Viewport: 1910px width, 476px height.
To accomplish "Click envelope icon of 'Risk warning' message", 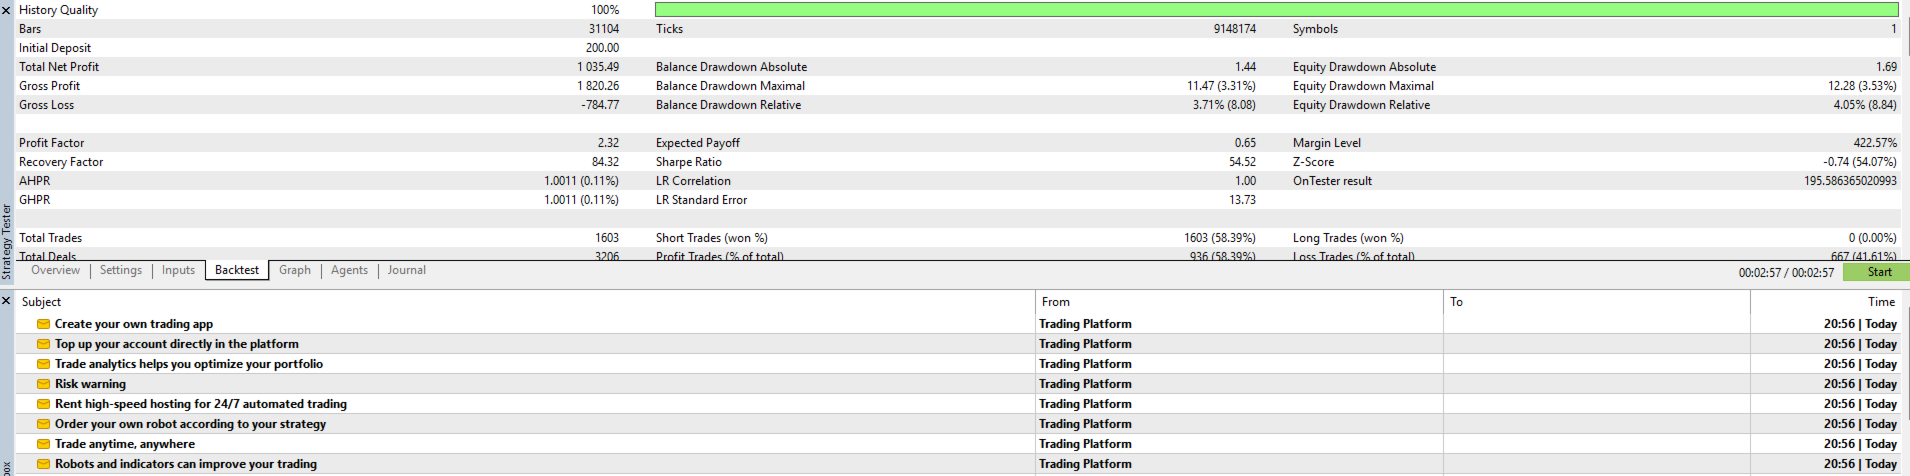I will (43, 384).
